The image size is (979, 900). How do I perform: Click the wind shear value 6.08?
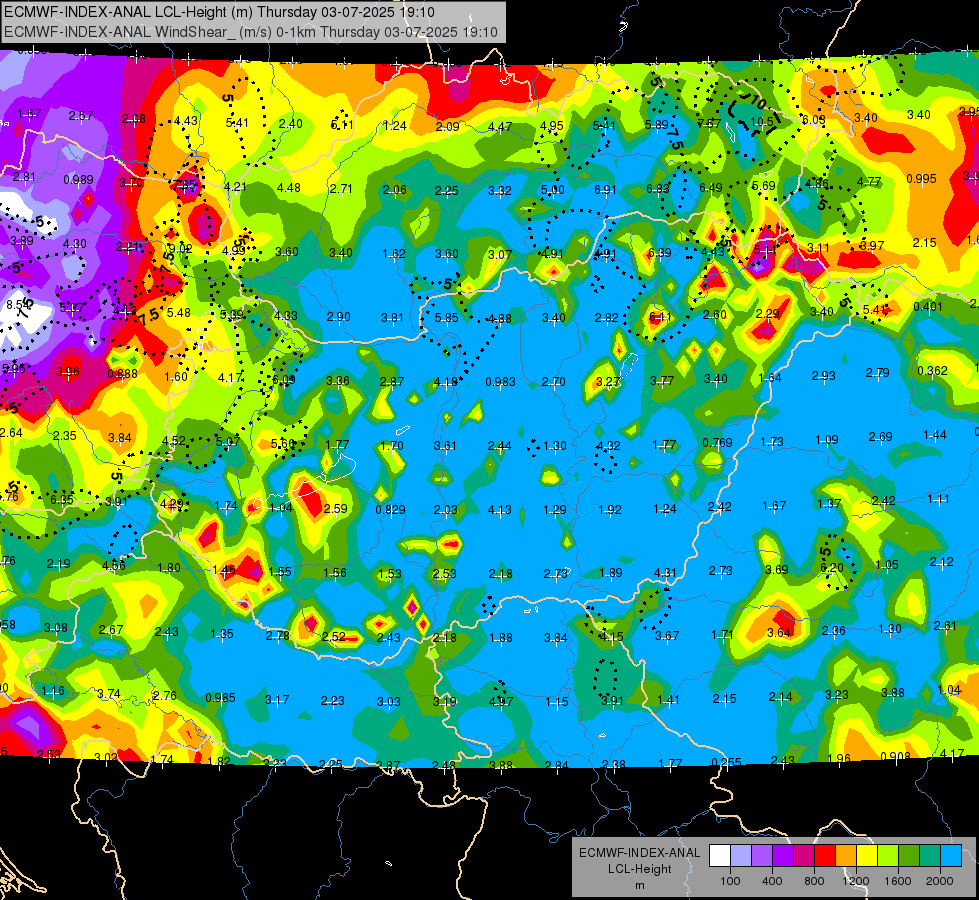pos(814,119)
